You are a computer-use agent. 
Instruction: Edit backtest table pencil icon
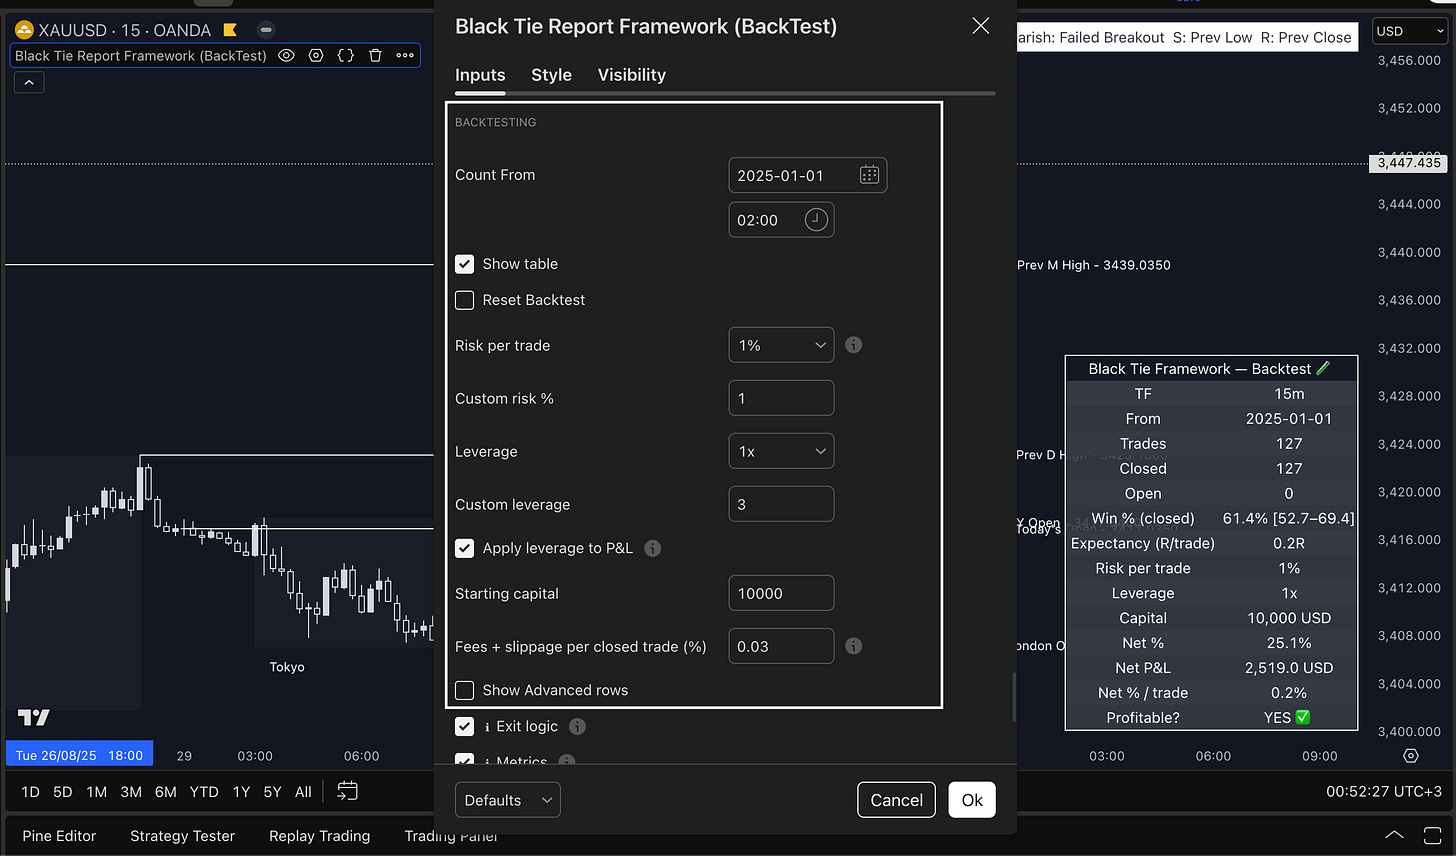coord(1323,368)
